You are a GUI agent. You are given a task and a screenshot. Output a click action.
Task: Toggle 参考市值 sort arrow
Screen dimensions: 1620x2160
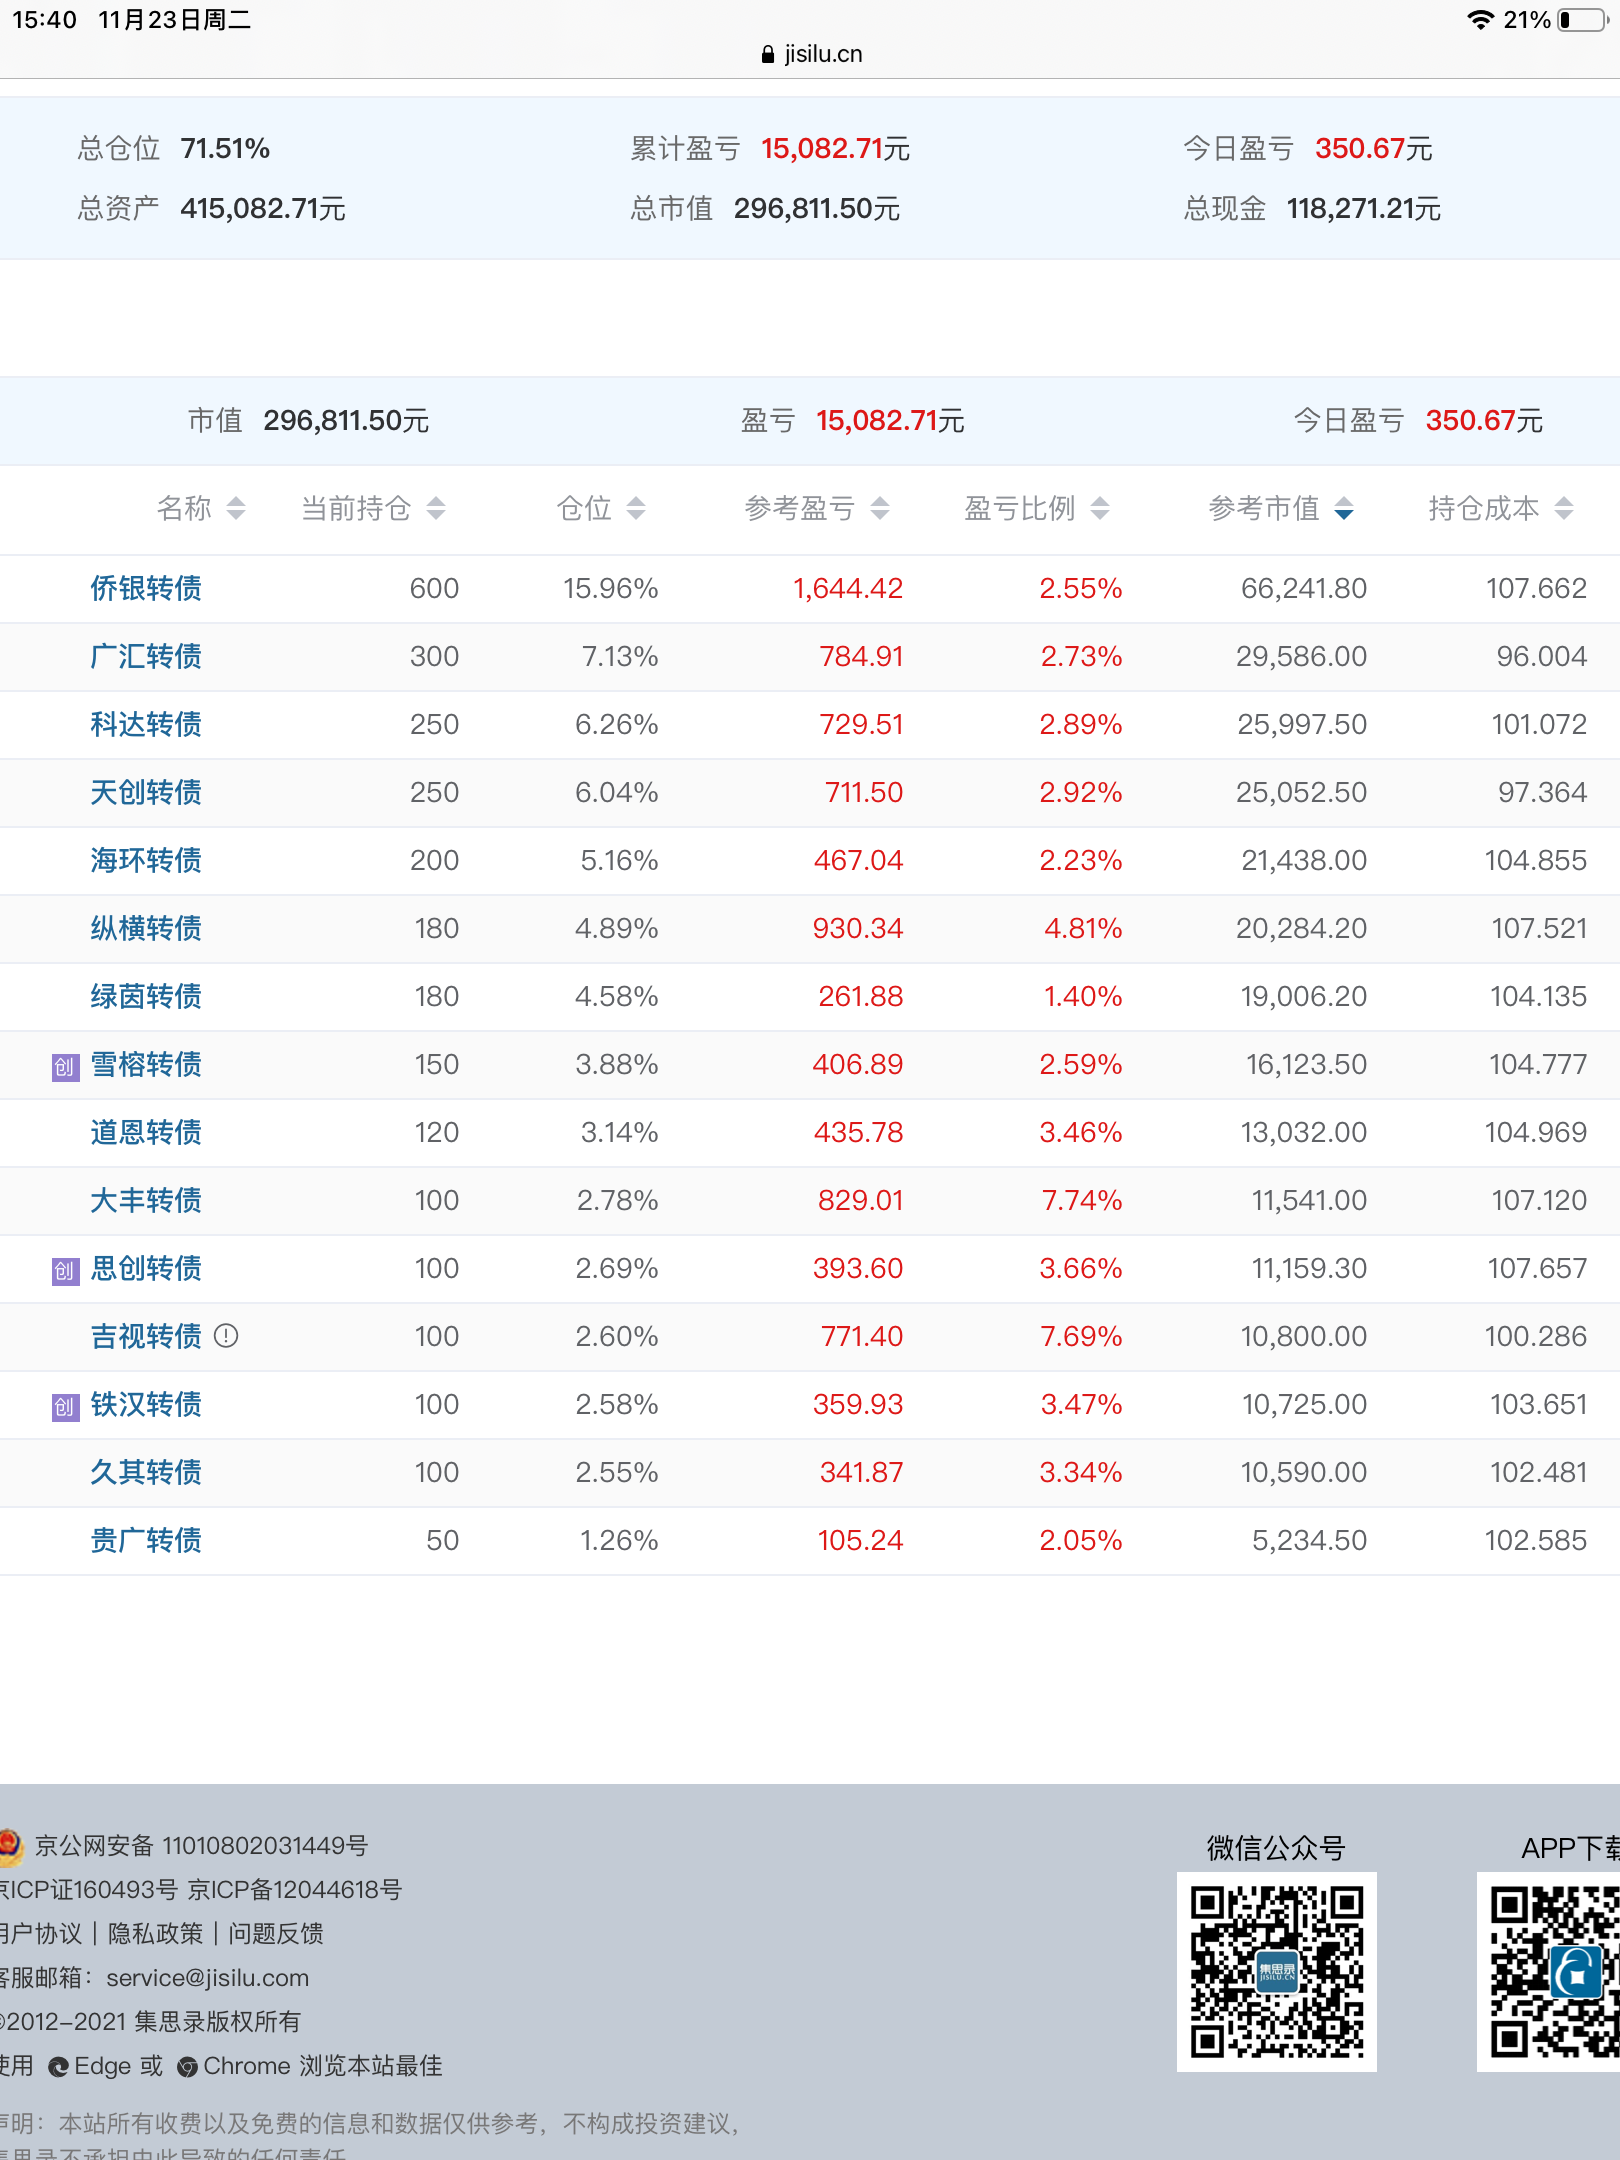1344,508
